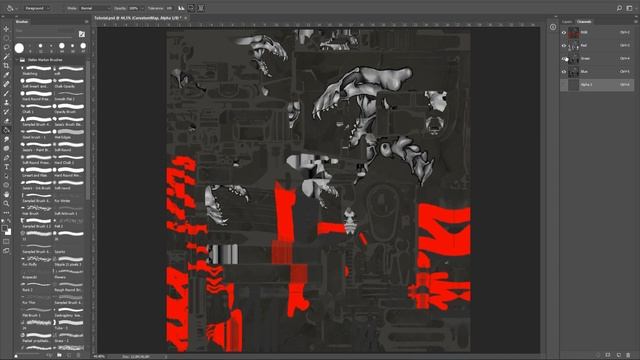Click the Search icon at top right
Screen dimensions: 640x360
pos(619,8)
